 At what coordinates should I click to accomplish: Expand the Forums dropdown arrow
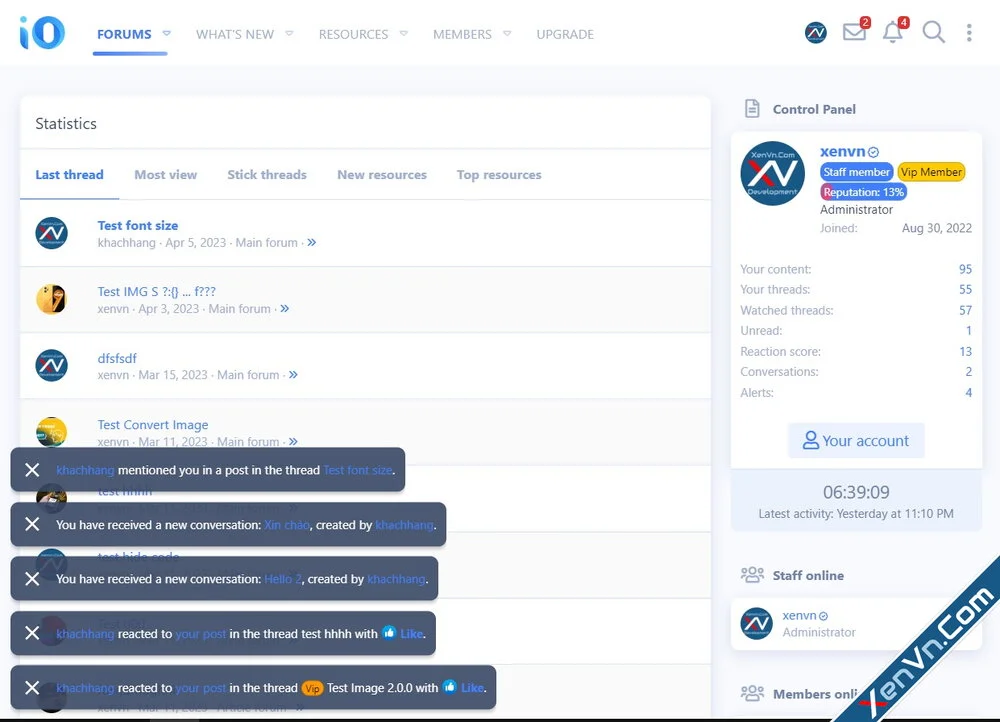167,34
